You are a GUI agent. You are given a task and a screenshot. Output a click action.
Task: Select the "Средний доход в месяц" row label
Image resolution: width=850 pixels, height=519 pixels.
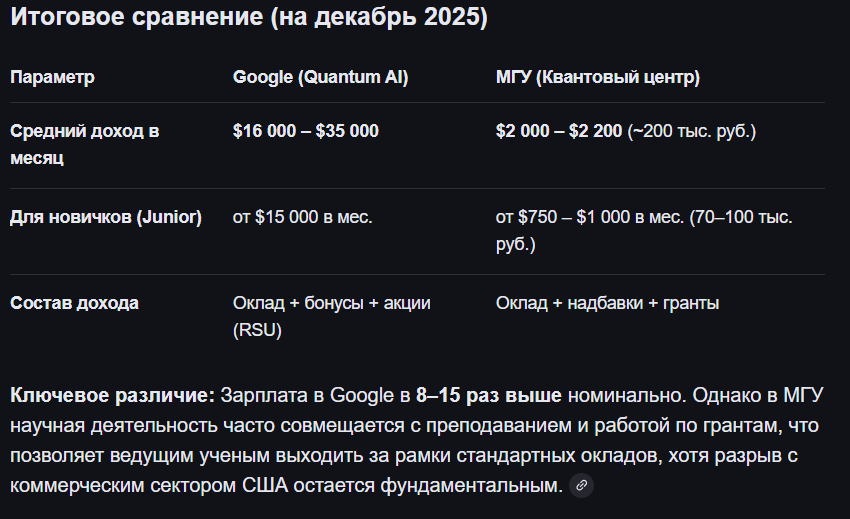click(85, 144)
